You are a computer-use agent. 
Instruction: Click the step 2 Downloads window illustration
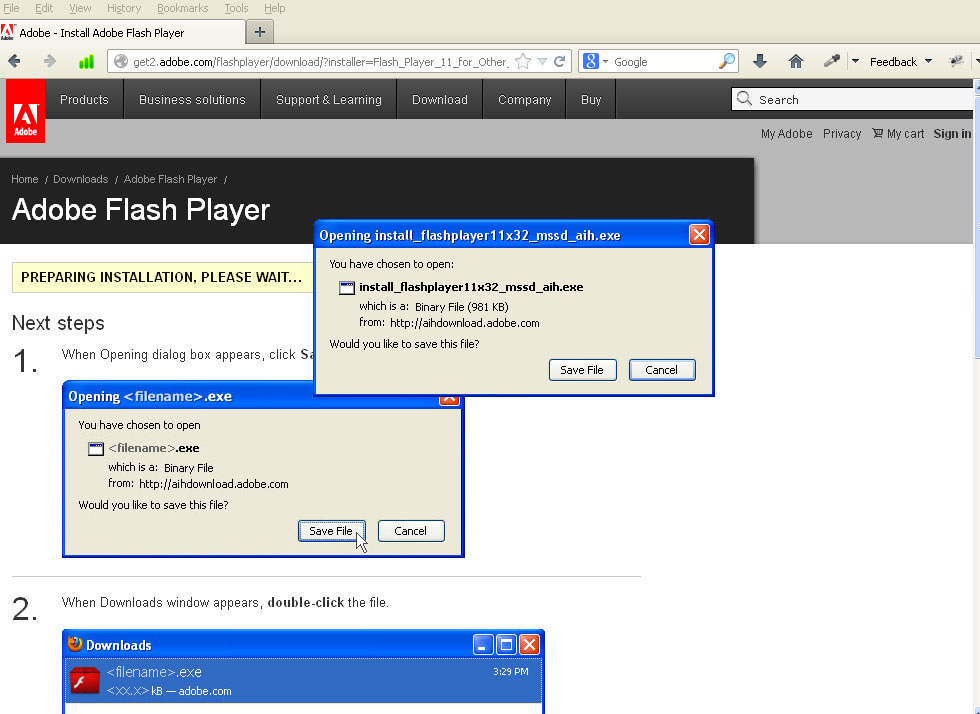[x=304, y=671]
